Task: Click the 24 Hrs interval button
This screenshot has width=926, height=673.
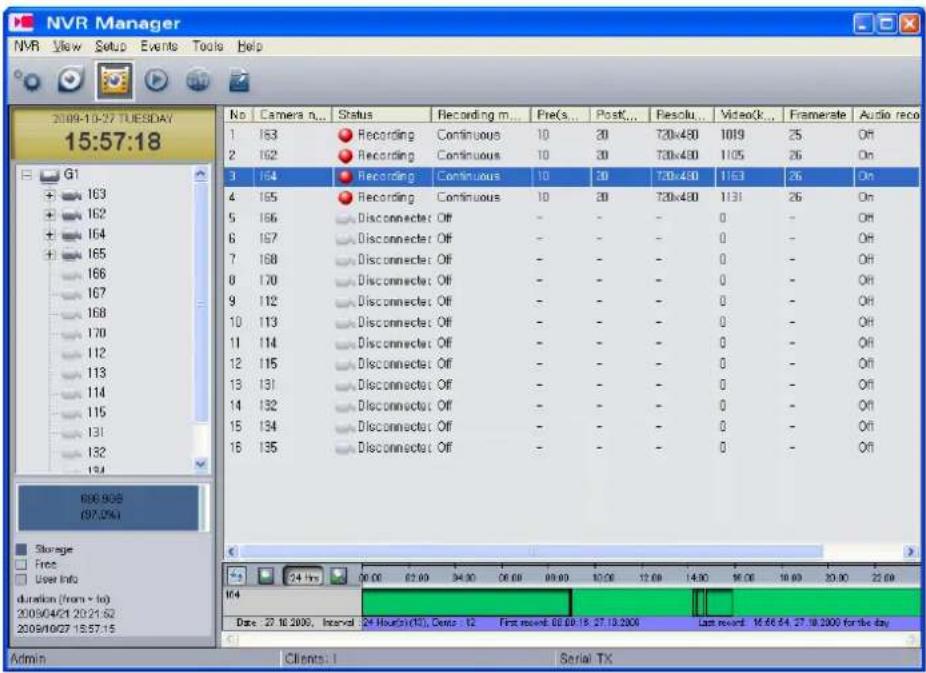Action: click(x=304, y=576)
